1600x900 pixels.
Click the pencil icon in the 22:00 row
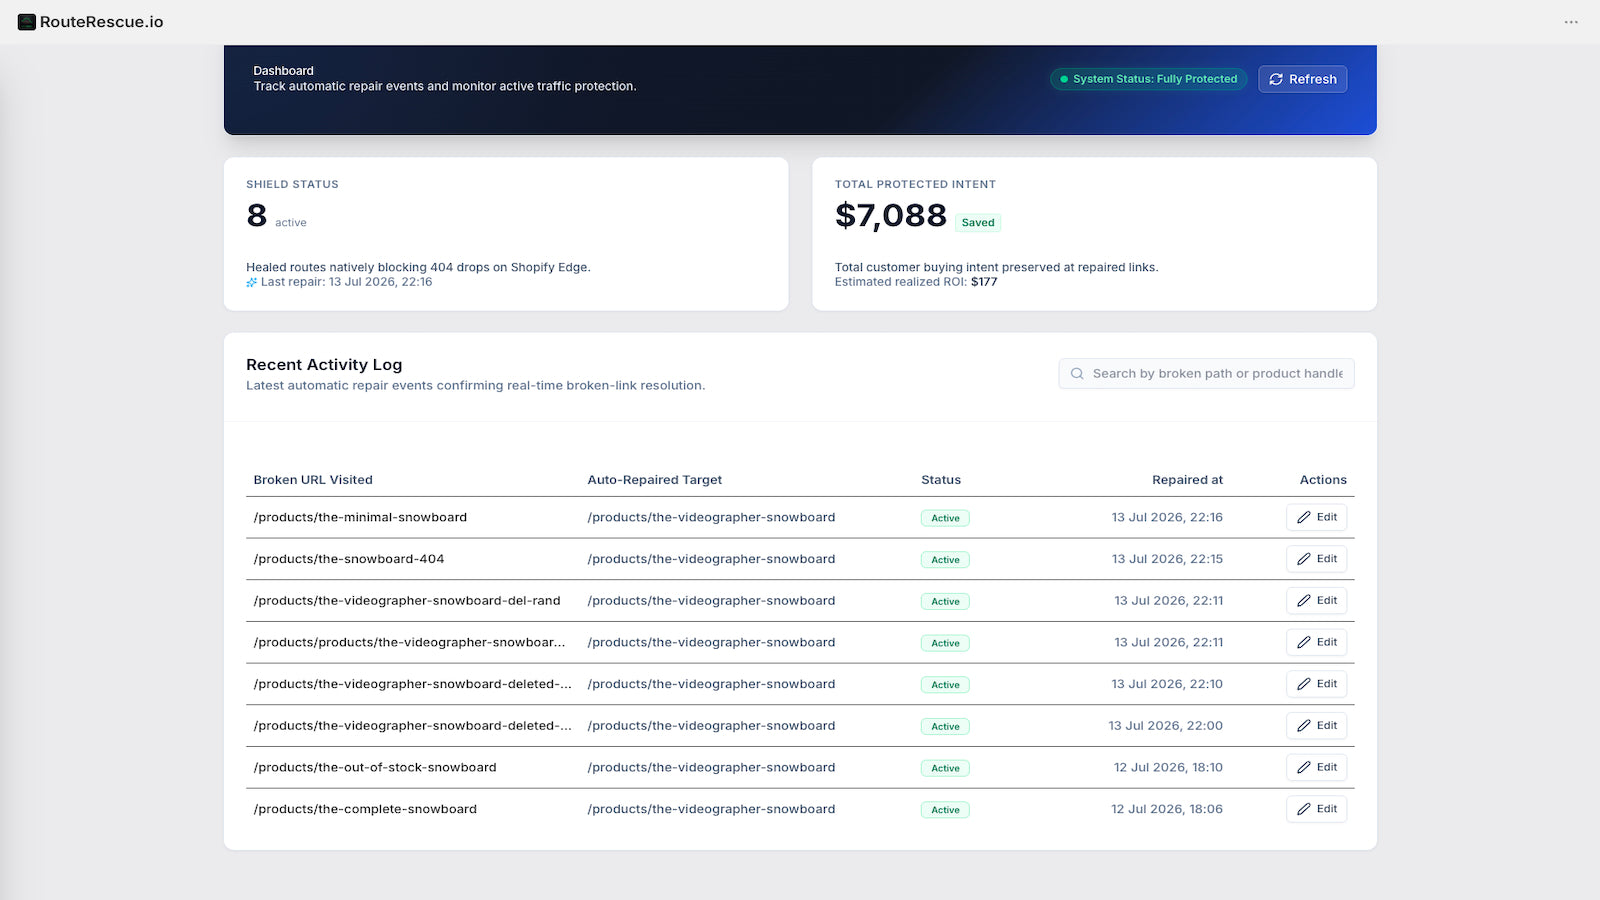(x=1304, y=726)
